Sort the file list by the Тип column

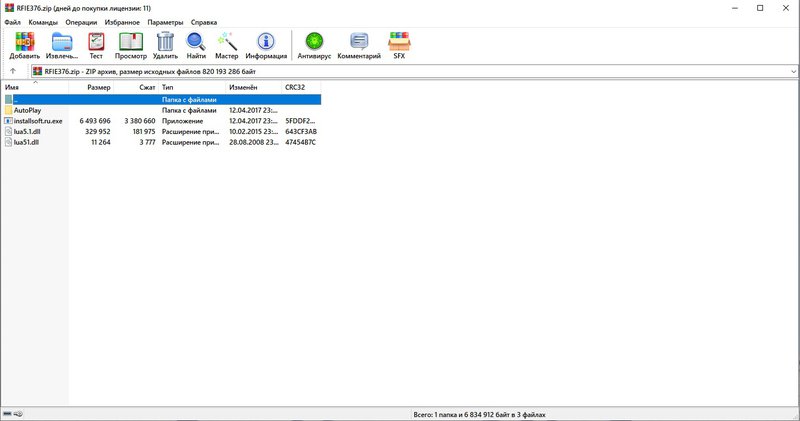tap(192, 87)
